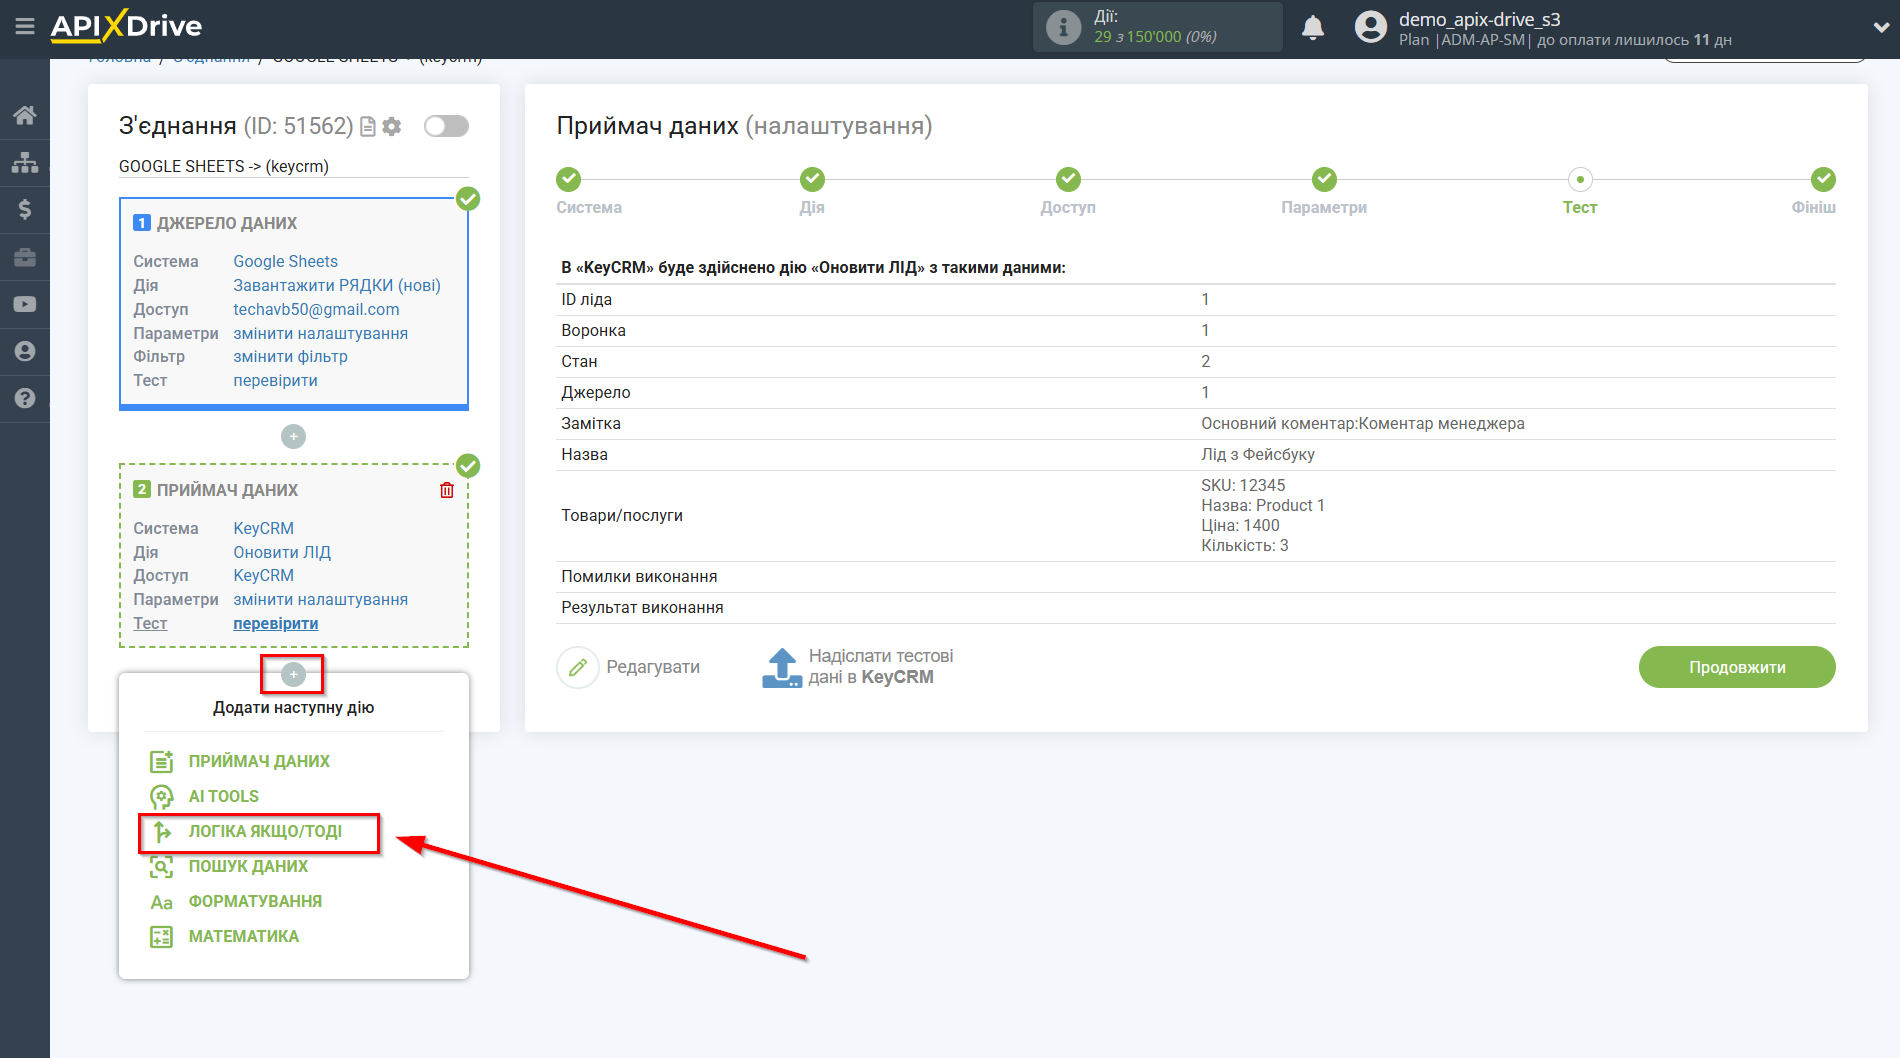
Task: Select ЛОГІКА ЯКЩО/ТОДІ option
Action: (x=265, y=831)
